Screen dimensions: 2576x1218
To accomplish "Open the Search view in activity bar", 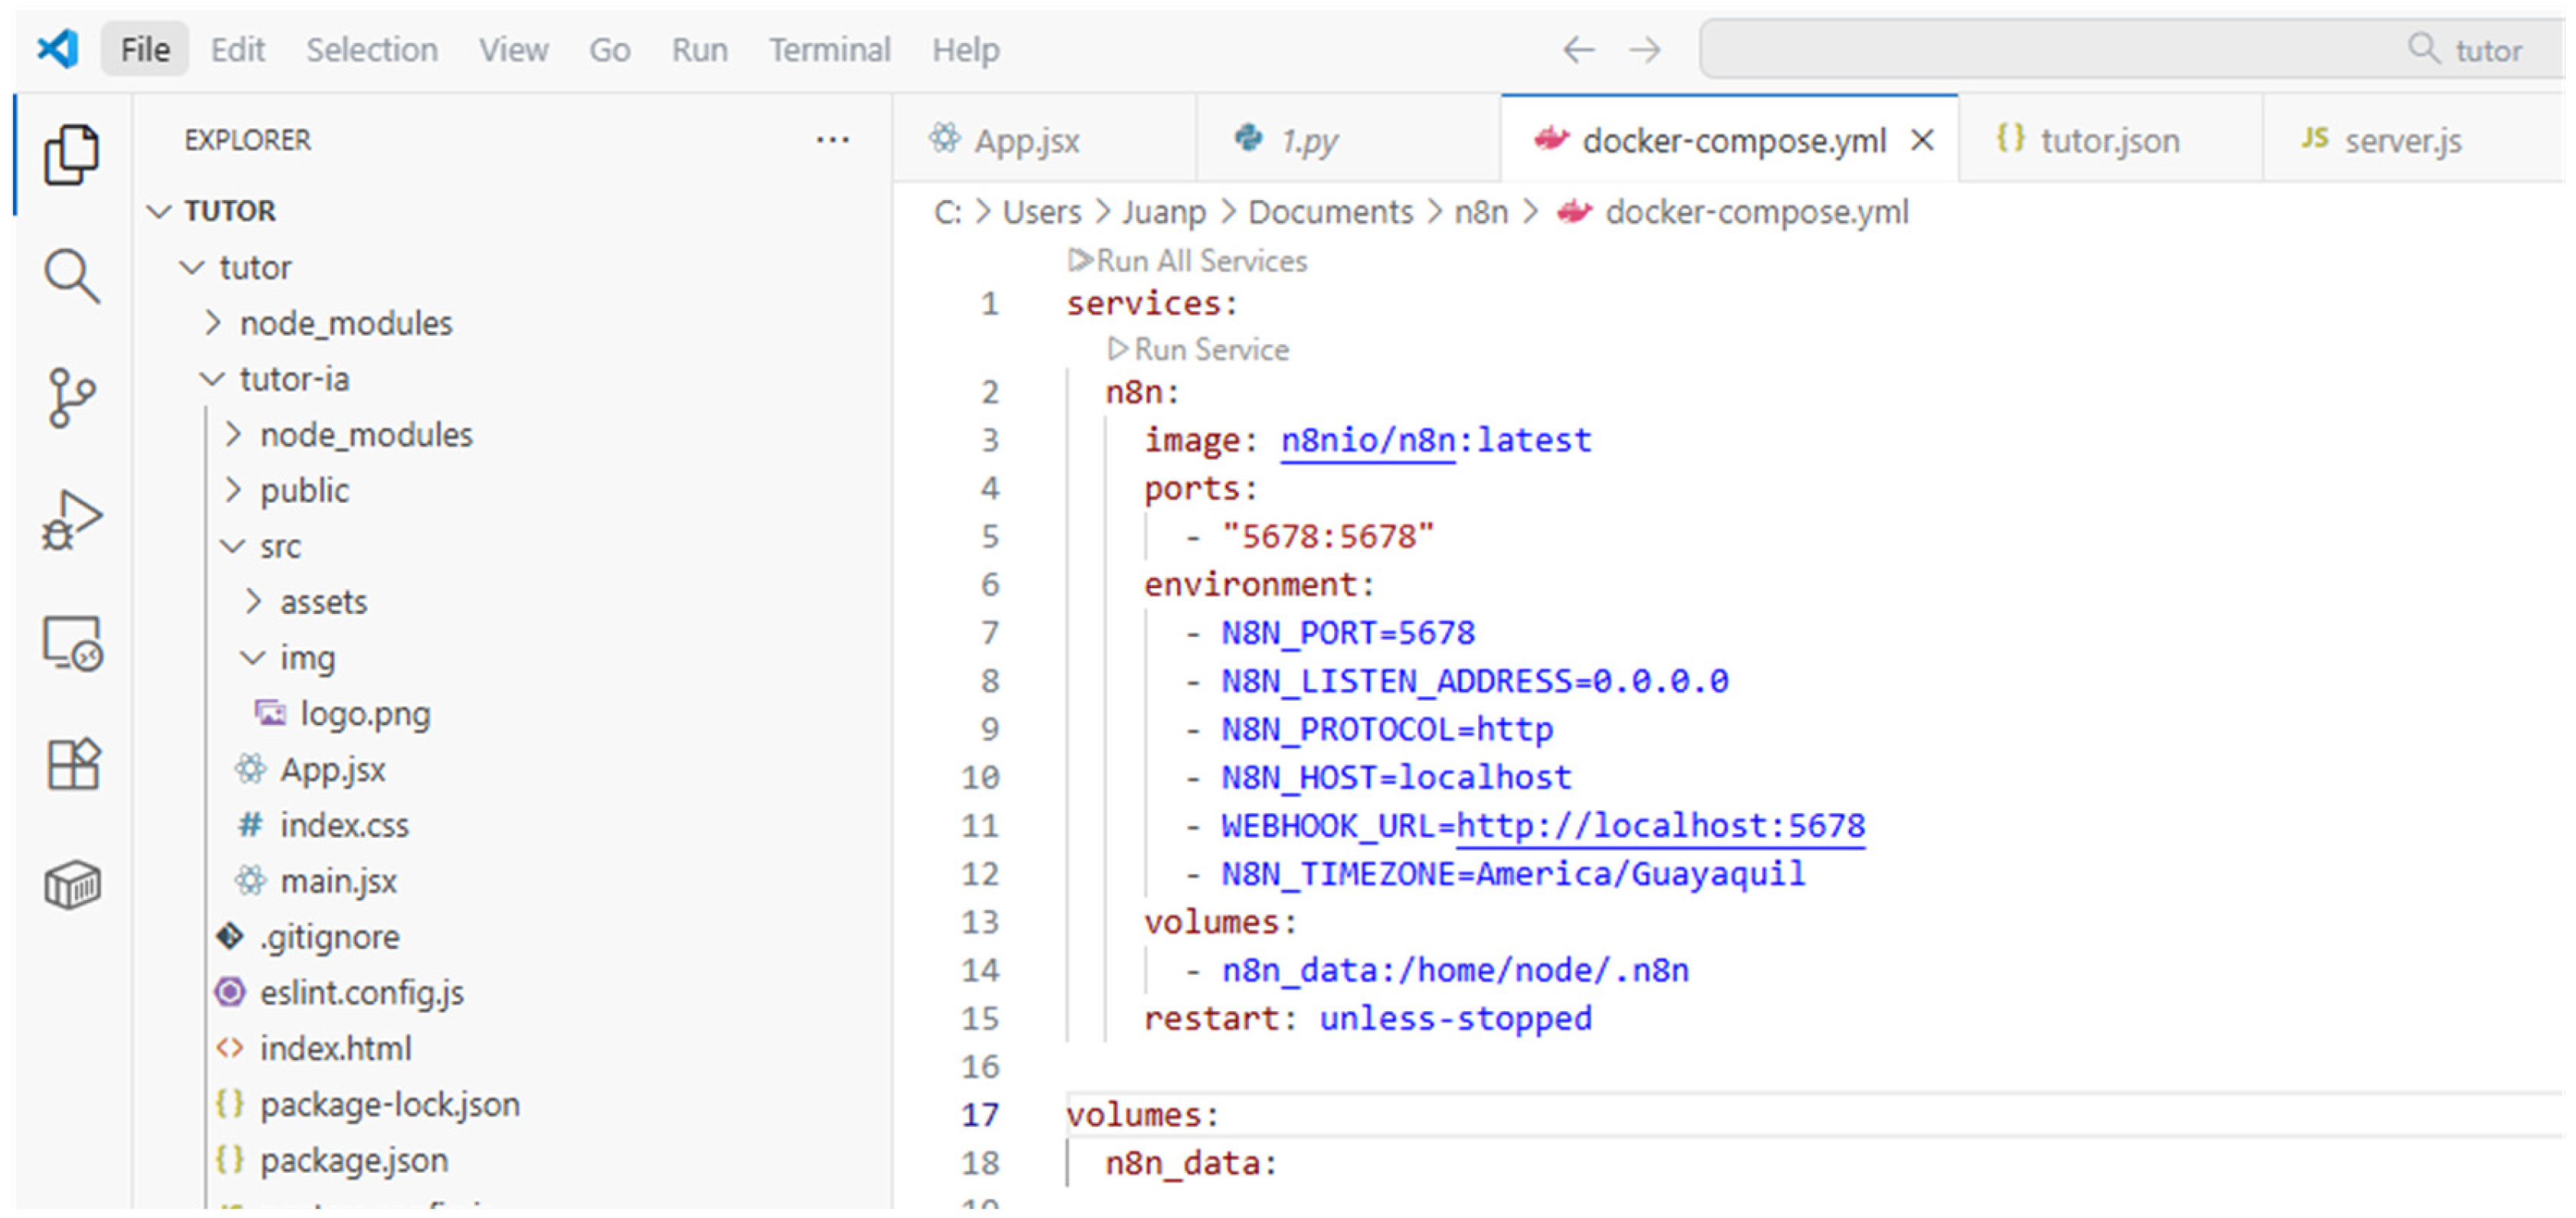I will [71, 276].
